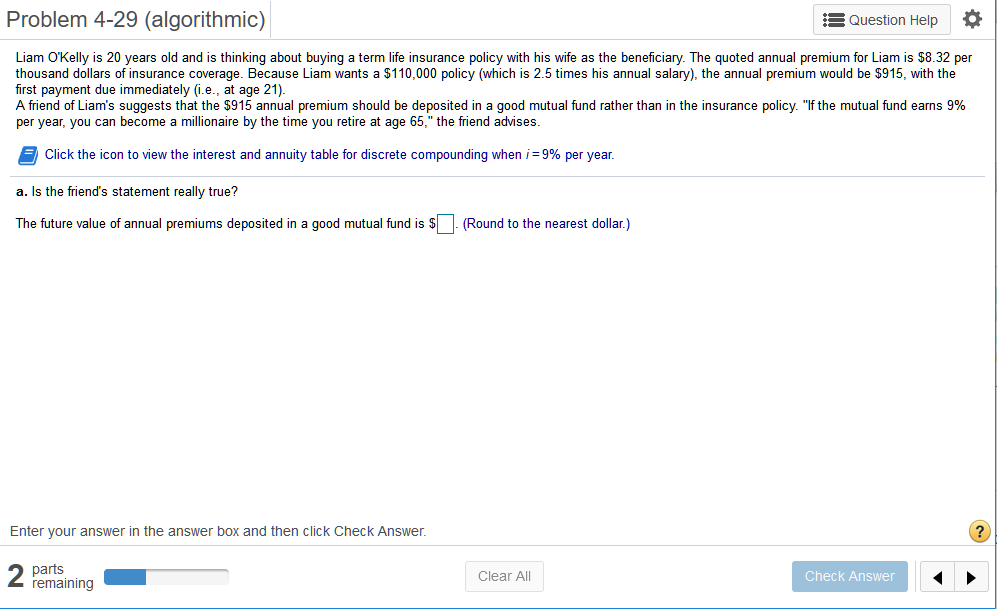The image size is (997, 609).
Task: Select the blue textbook icon beside the table link
Action: tap(28, 154)
